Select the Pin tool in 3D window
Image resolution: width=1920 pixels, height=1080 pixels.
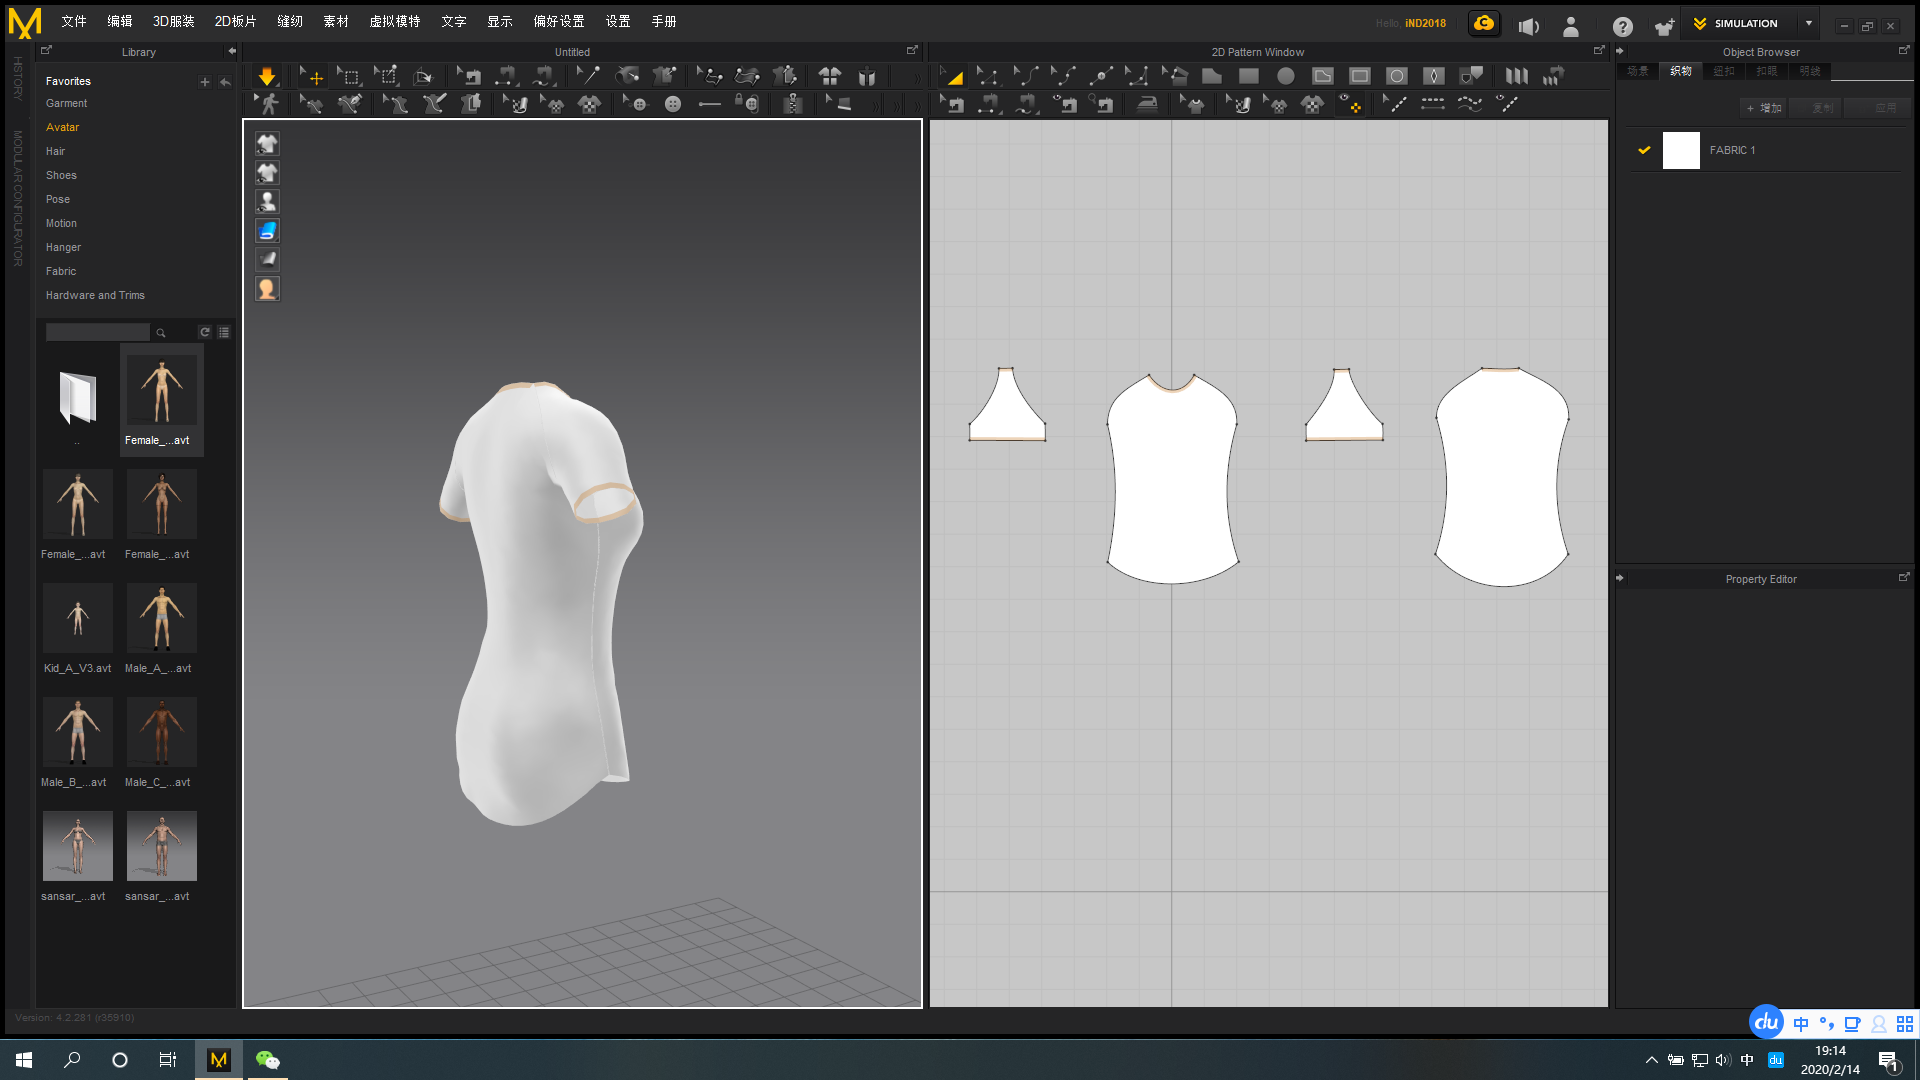click(588, 75)
